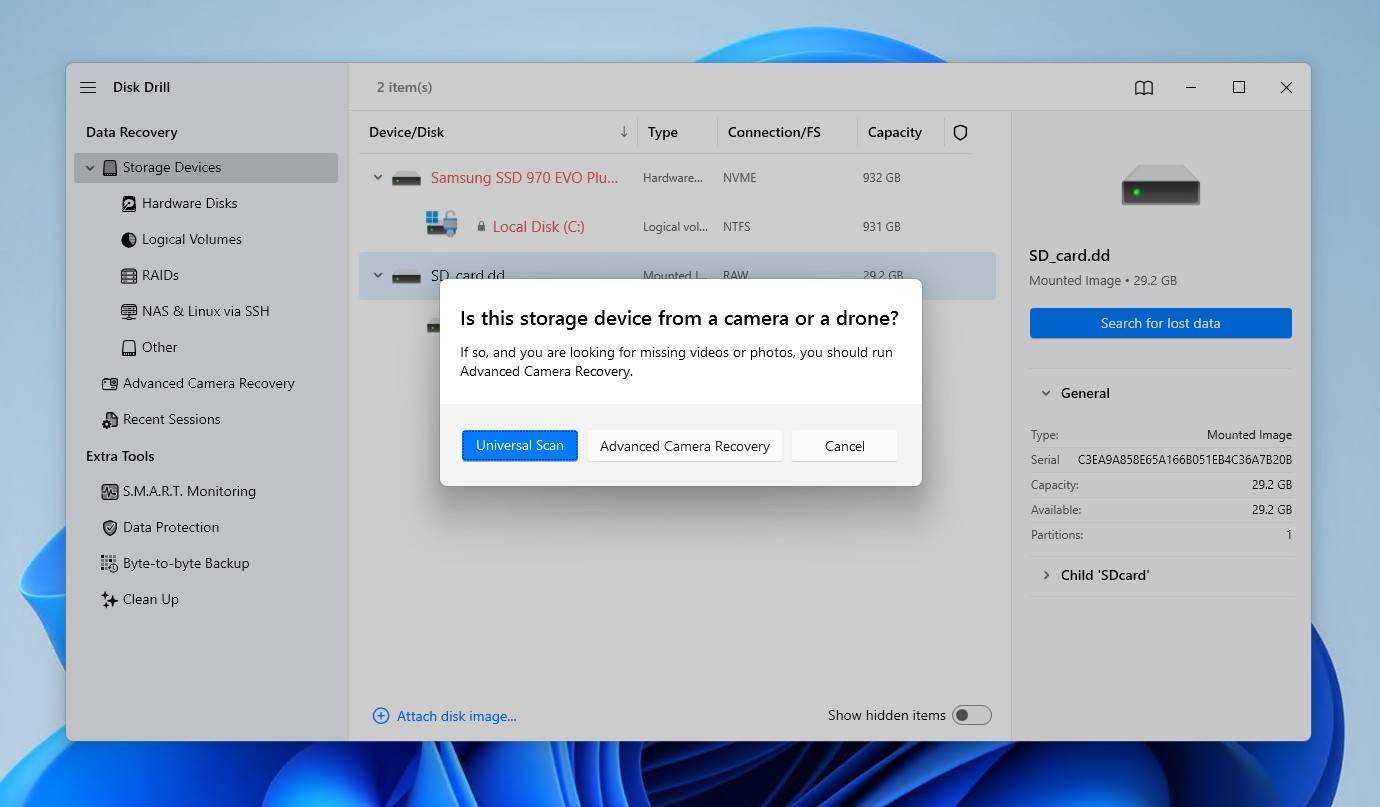The height and width of the screenshot is (807, 1380).
Task: Collapse the Samsung SSD 970 EVO row
Action: click(378, 178)
